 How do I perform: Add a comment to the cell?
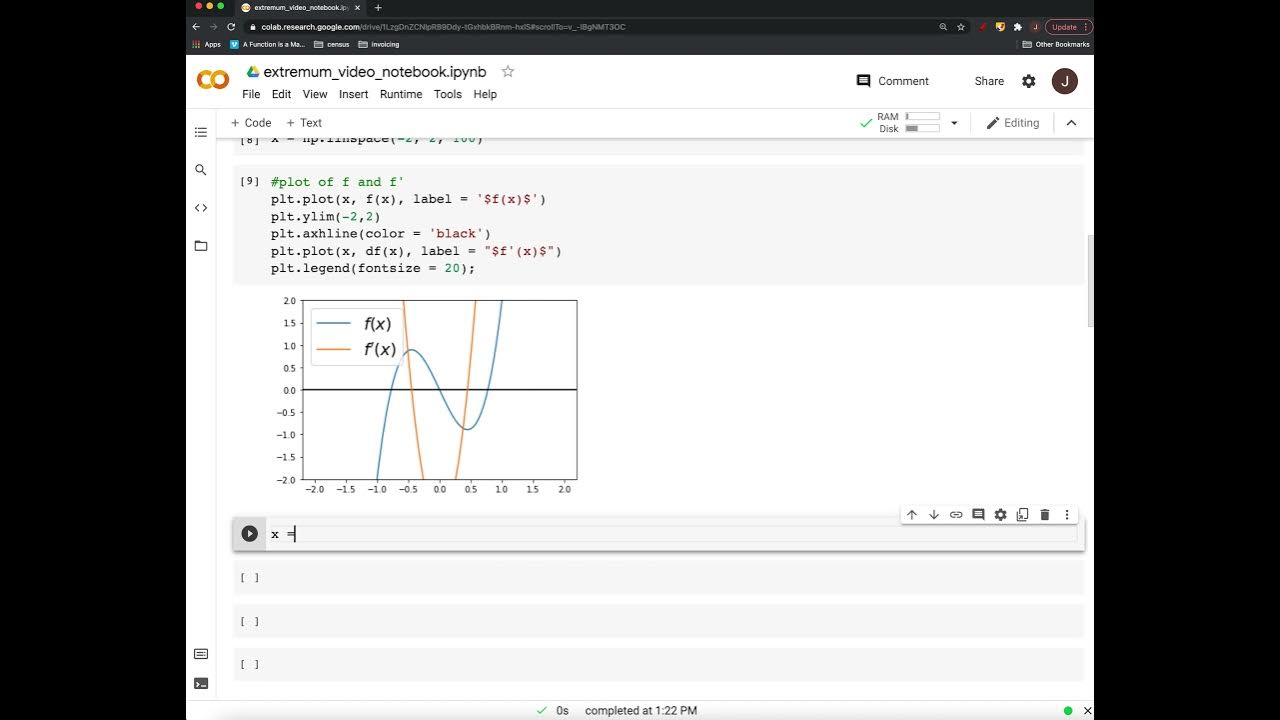[978, 515]
